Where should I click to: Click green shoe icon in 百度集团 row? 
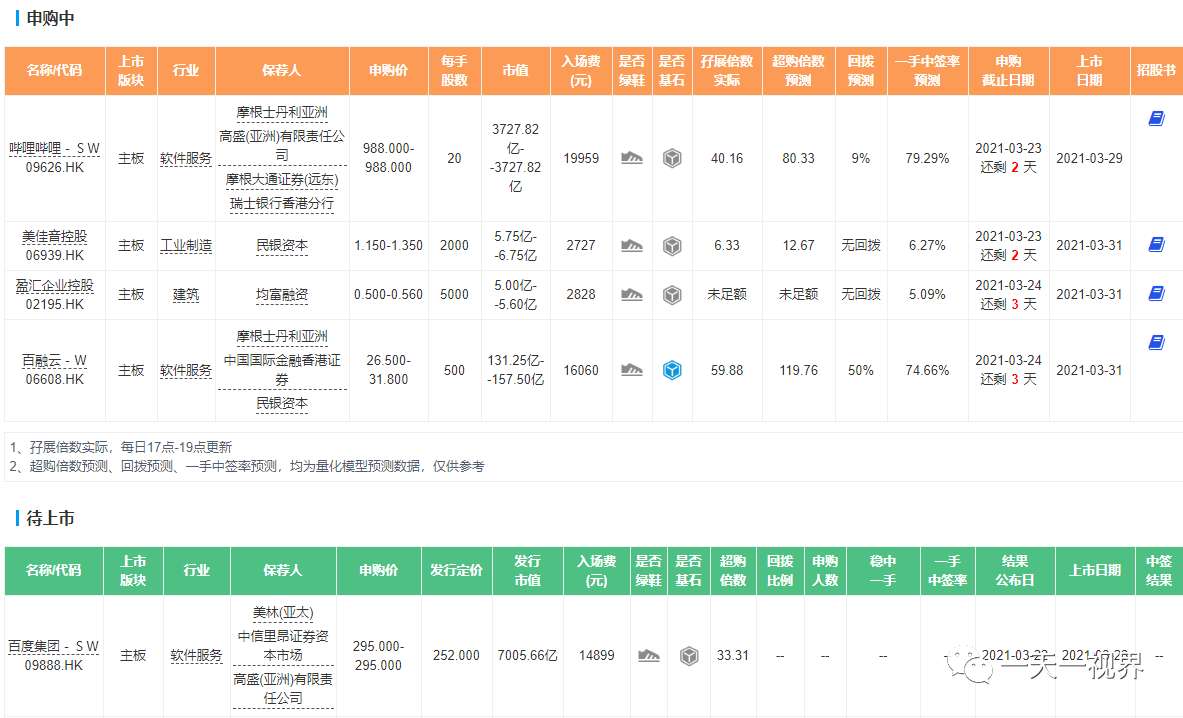pyautogui.click(x=649, y=655)
